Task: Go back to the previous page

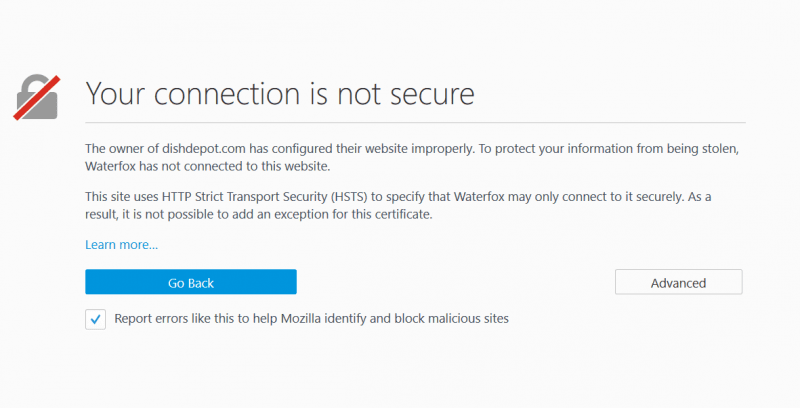Action: 190,283
